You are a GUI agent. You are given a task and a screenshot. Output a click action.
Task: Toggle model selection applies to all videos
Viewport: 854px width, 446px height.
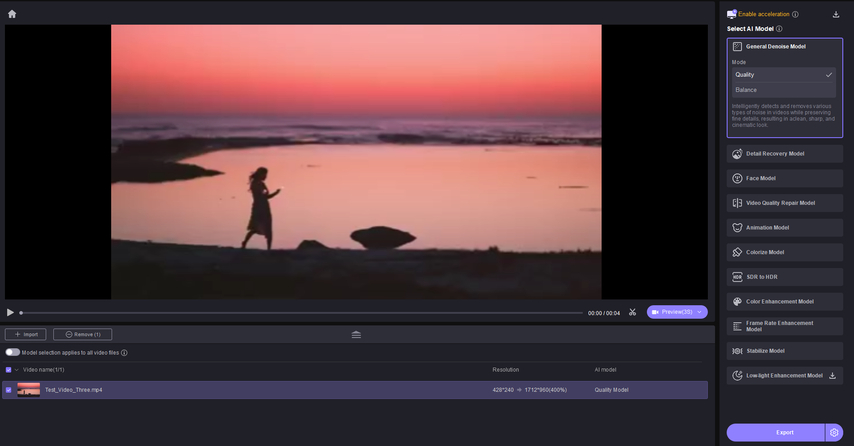[x=13, y=352]
